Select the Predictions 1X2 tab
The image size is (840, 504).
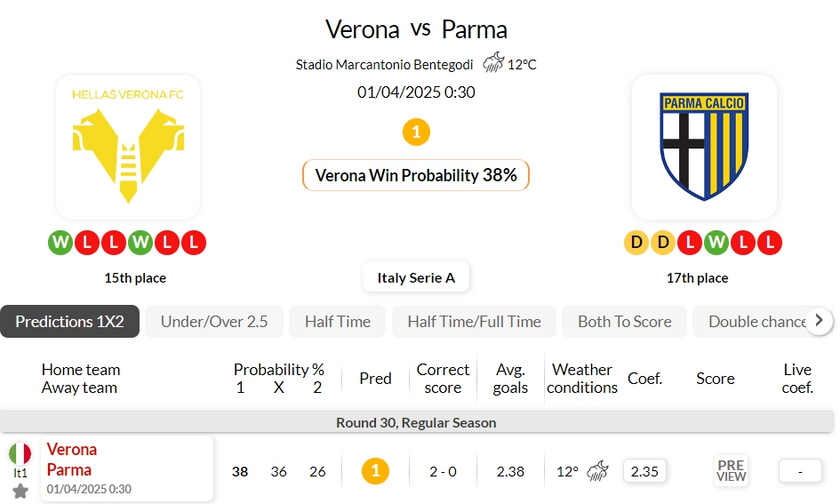[70, 321]
